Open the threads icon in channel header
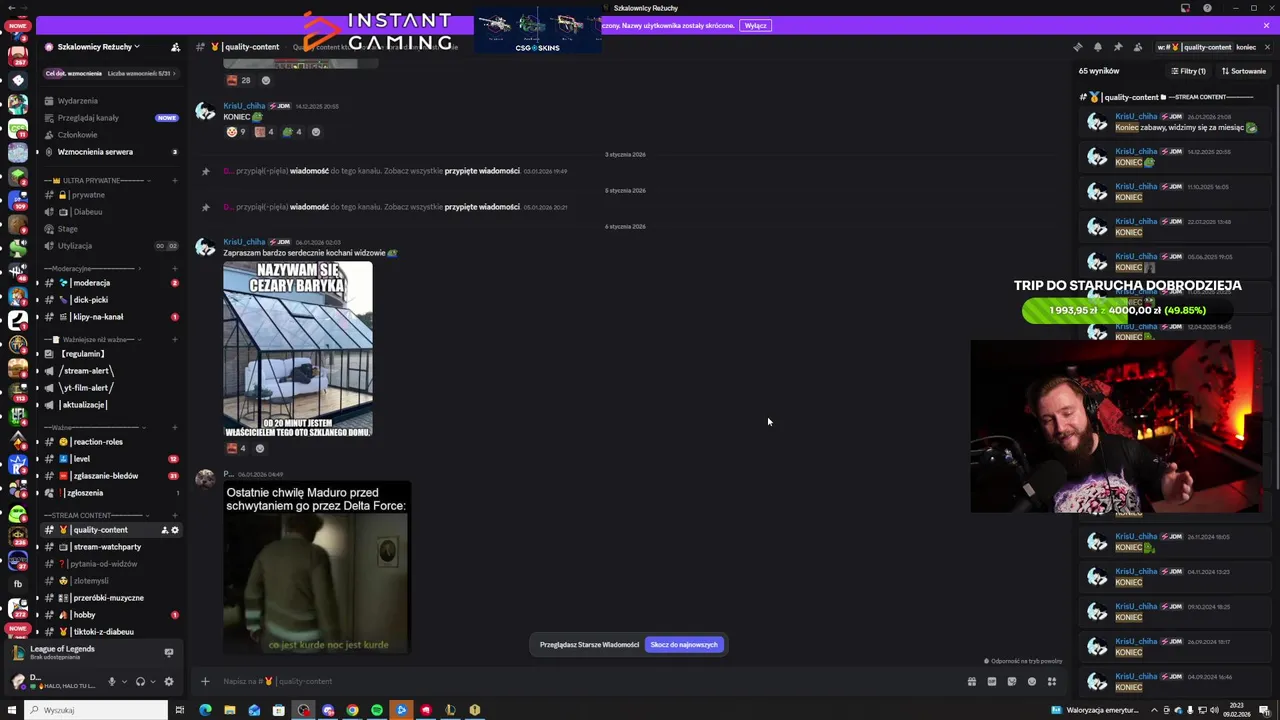 (x=1077, y=47)
